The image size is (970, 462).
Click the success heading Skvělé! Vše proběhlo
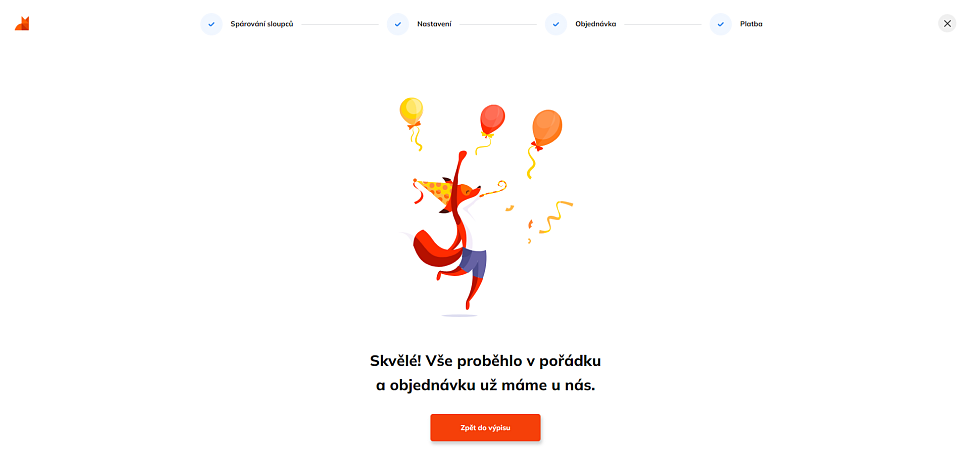(486, 361)
